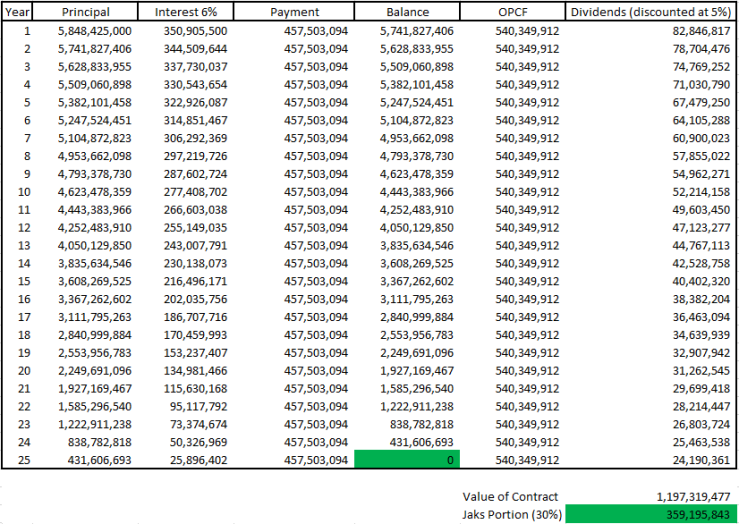Click the year 10 OPCF cell
Viewport: 739px width, 524px height.
[x=512, y=191]
